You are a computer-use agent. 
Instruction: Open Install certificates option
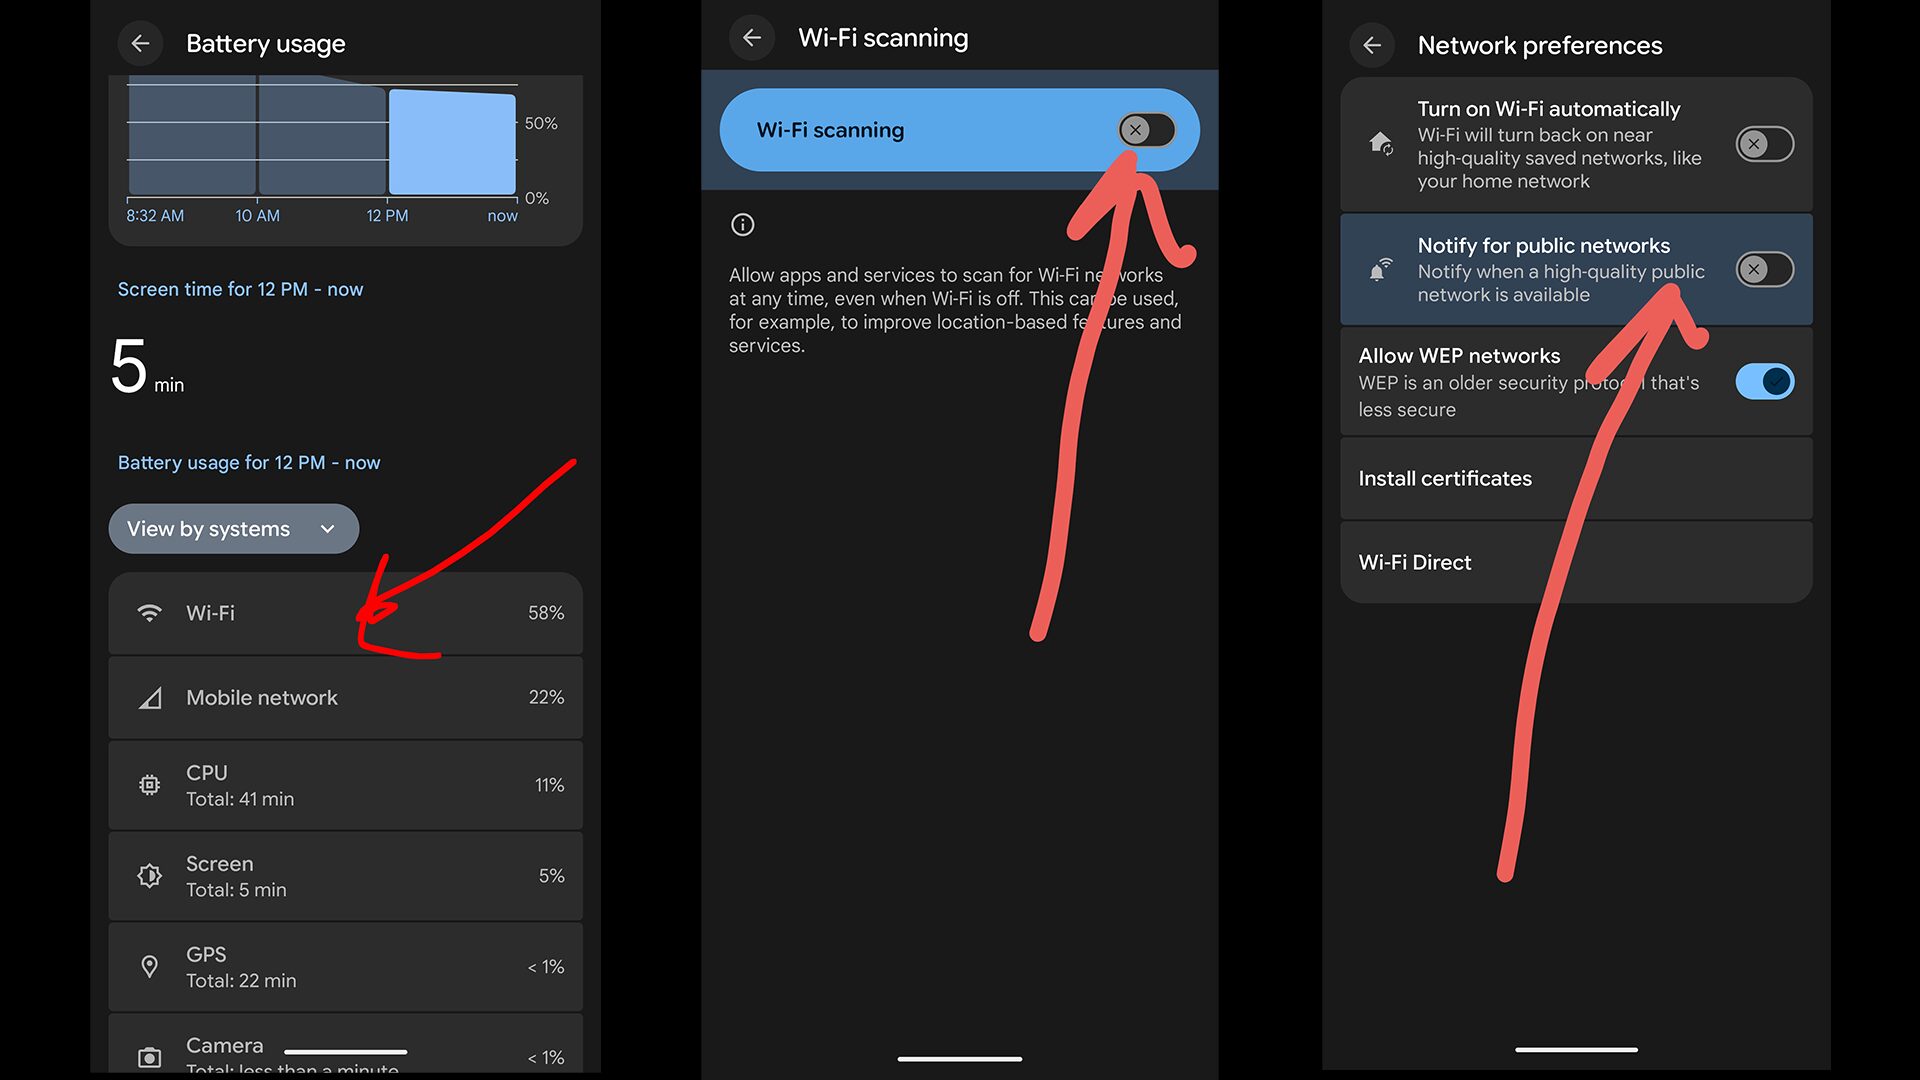tap(1575, 479)
